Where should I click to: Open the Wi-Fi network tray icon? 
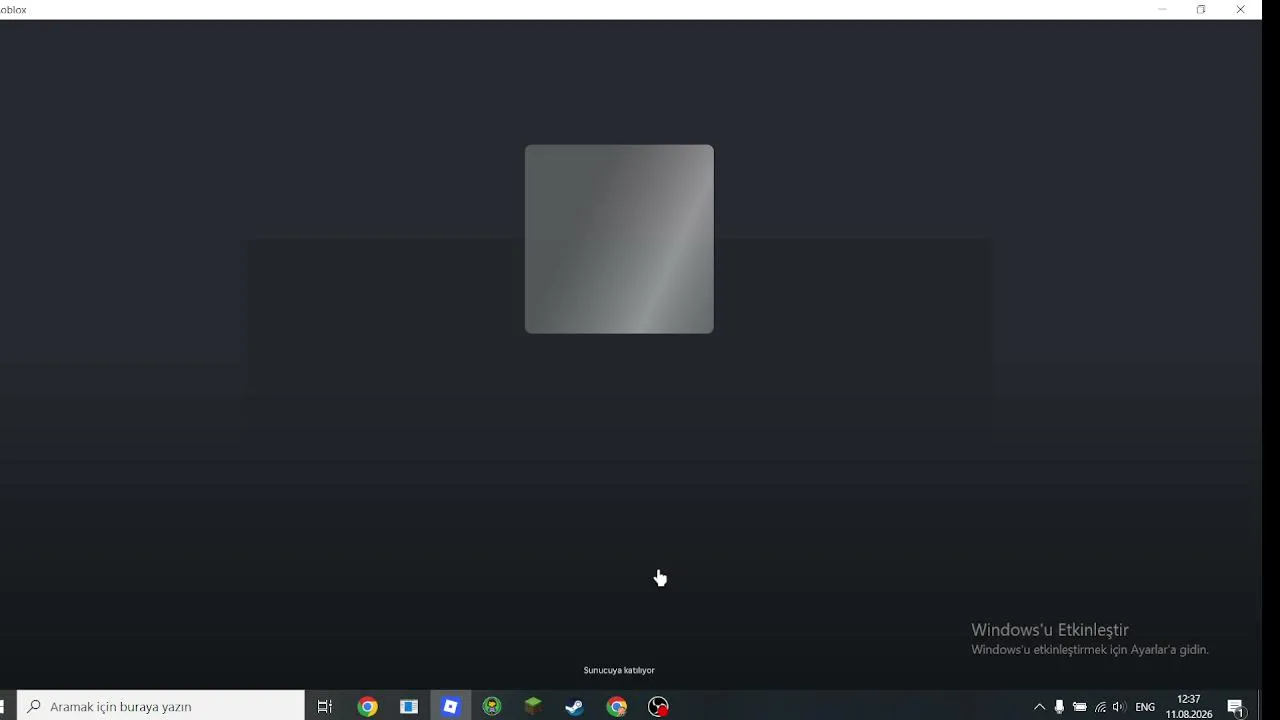[x=1100, y=707]
